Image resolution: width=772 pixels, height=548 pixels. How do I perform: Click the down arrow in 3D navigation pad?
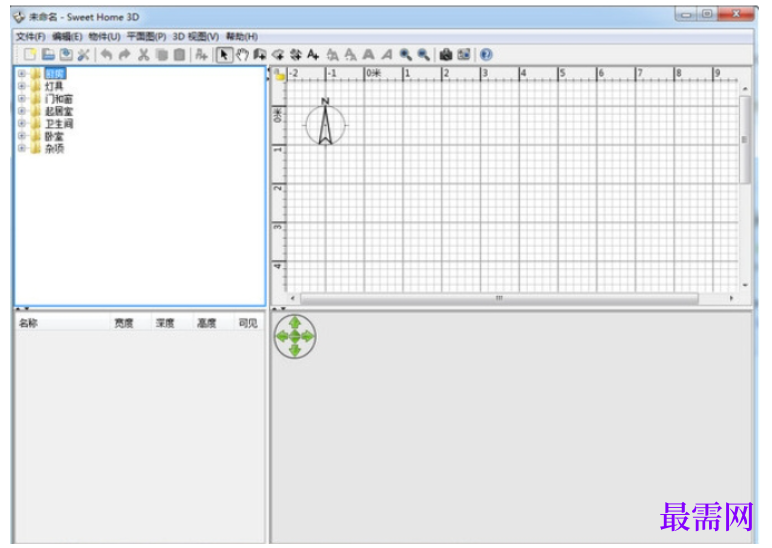pos(295,350)
